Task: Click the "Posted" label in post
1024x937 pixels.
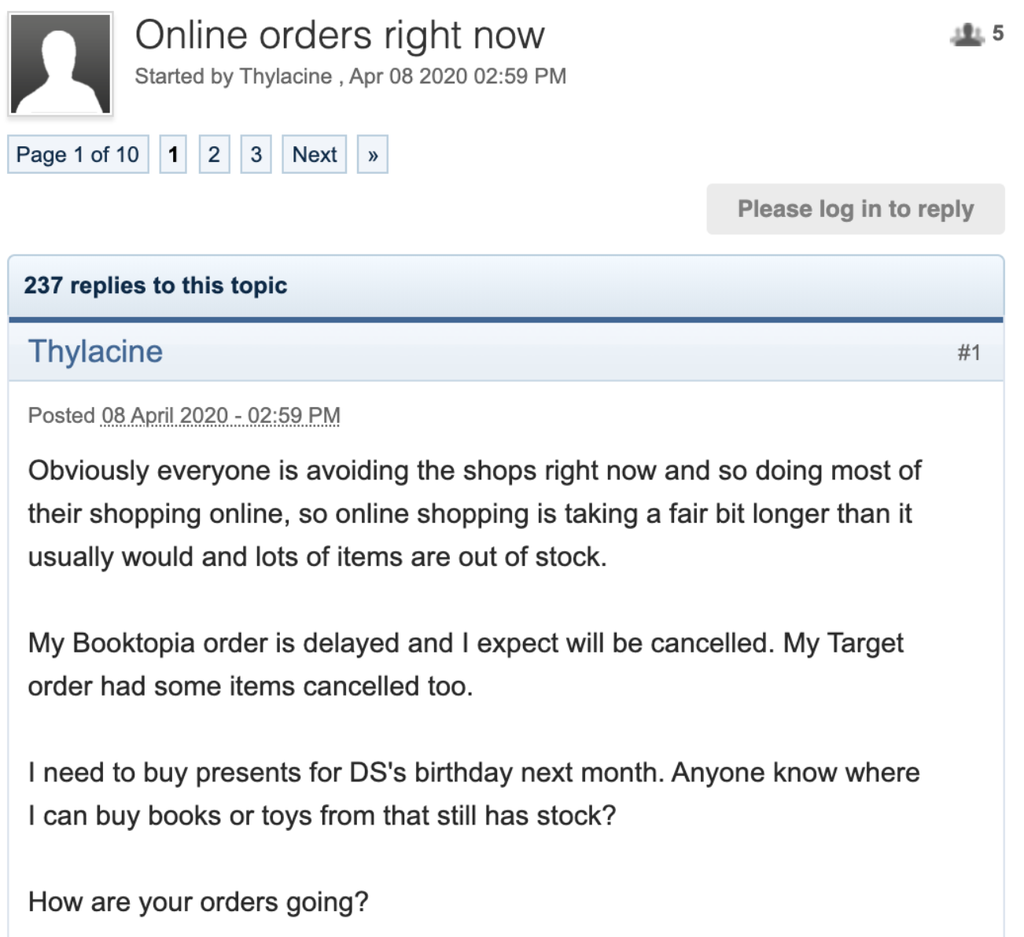Action: click(x=61, y=415)
